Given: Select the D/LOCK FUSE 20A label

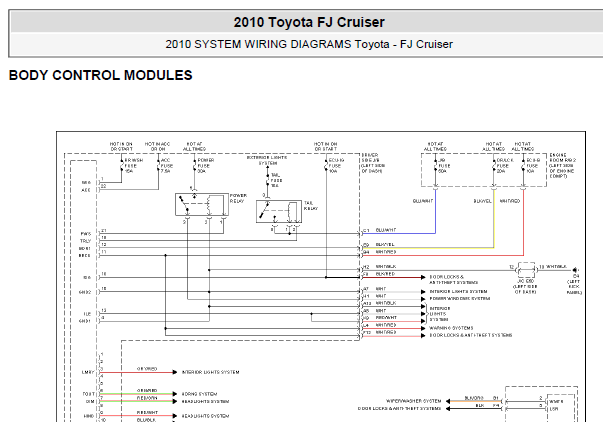Looking at the screenshot, I should click(x=504, y=165).
